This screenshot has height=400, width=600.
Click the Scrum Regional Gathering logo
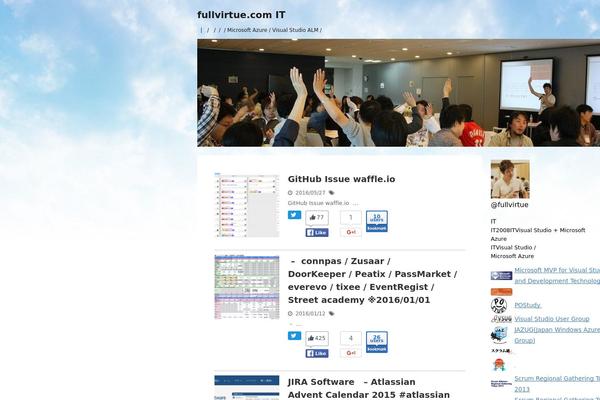(501, 383)
